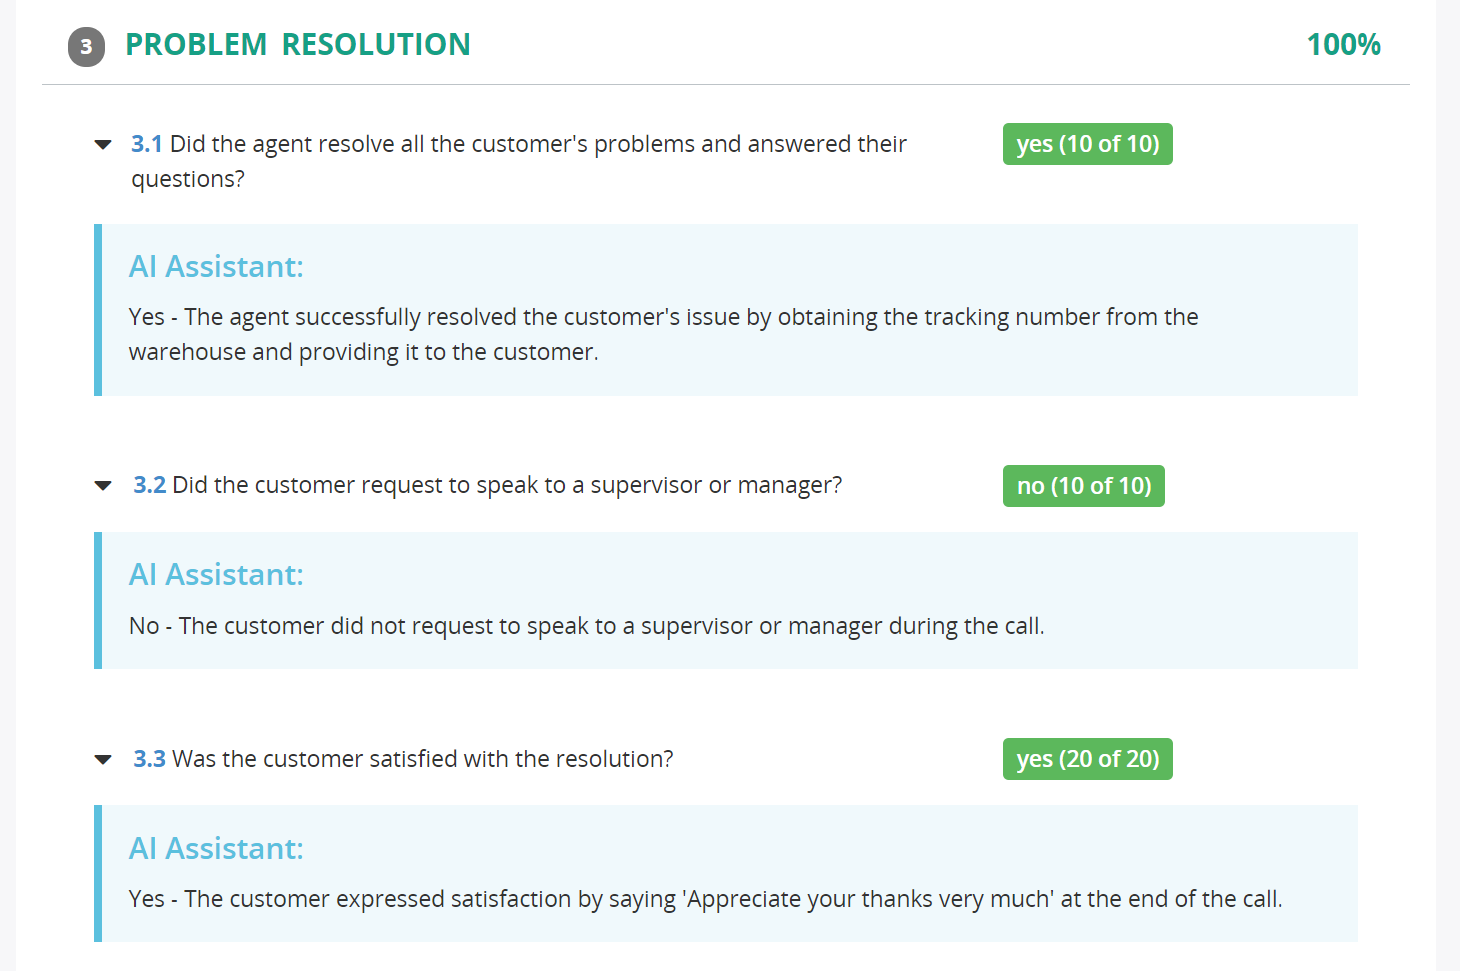This screenshot has width=1460, height=971.
Task: Open the 3.2 question number link
Action: (x=149, y=485)
